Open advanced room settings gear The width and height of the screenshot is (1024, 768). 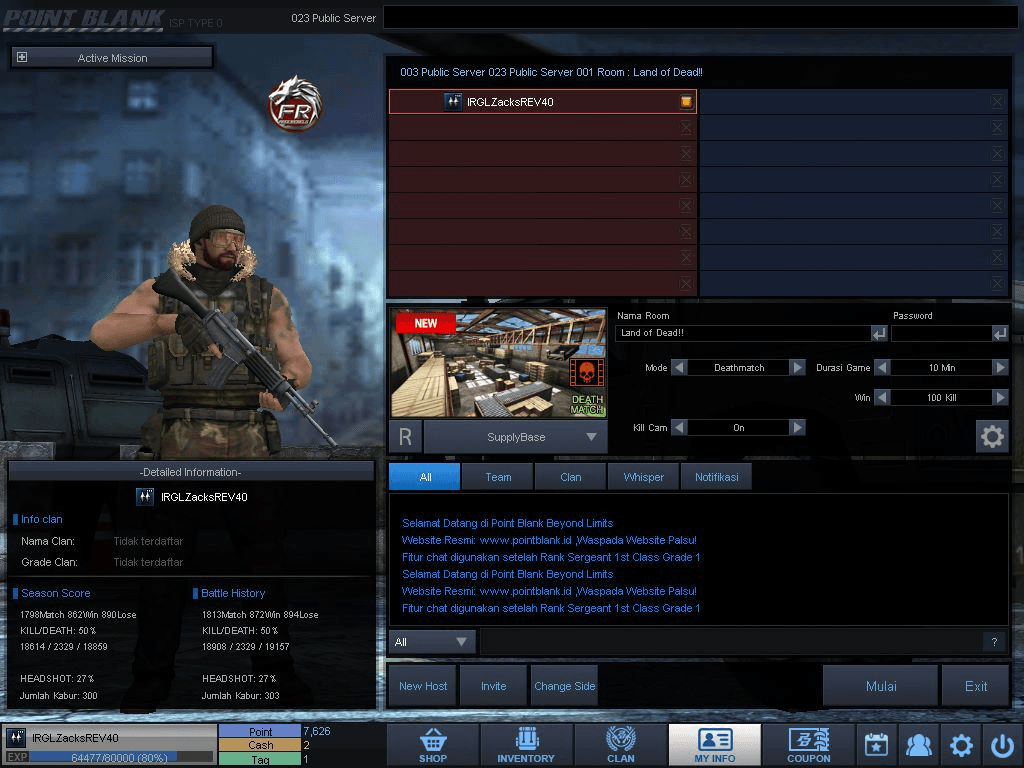(x=992, y=436)
